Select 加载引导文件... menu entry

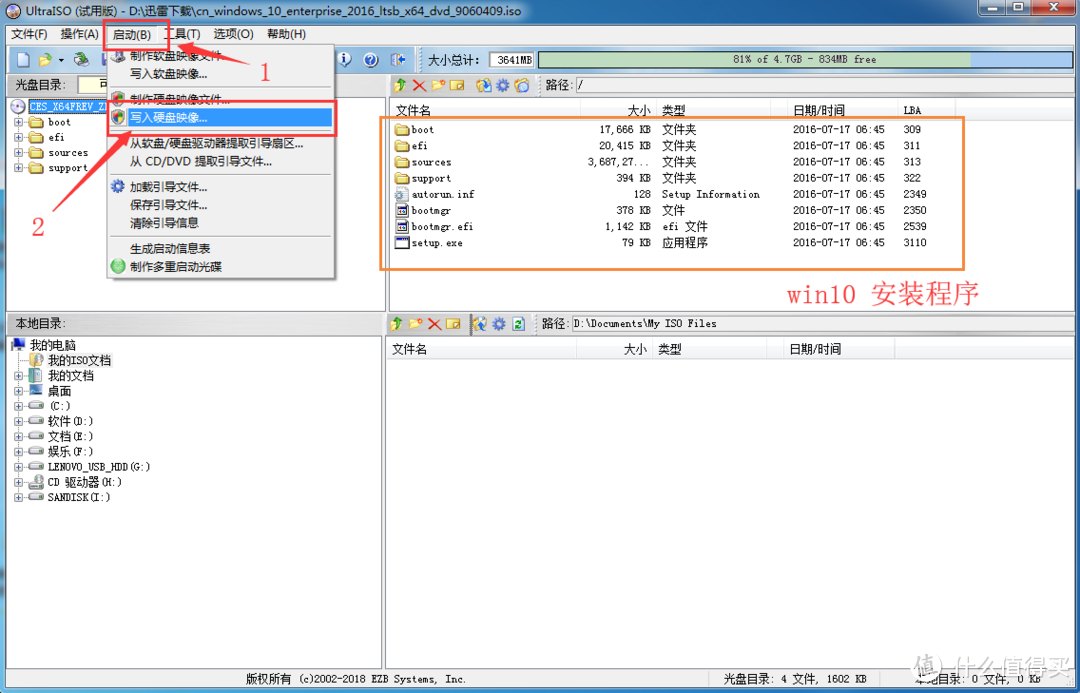(220, 187)
